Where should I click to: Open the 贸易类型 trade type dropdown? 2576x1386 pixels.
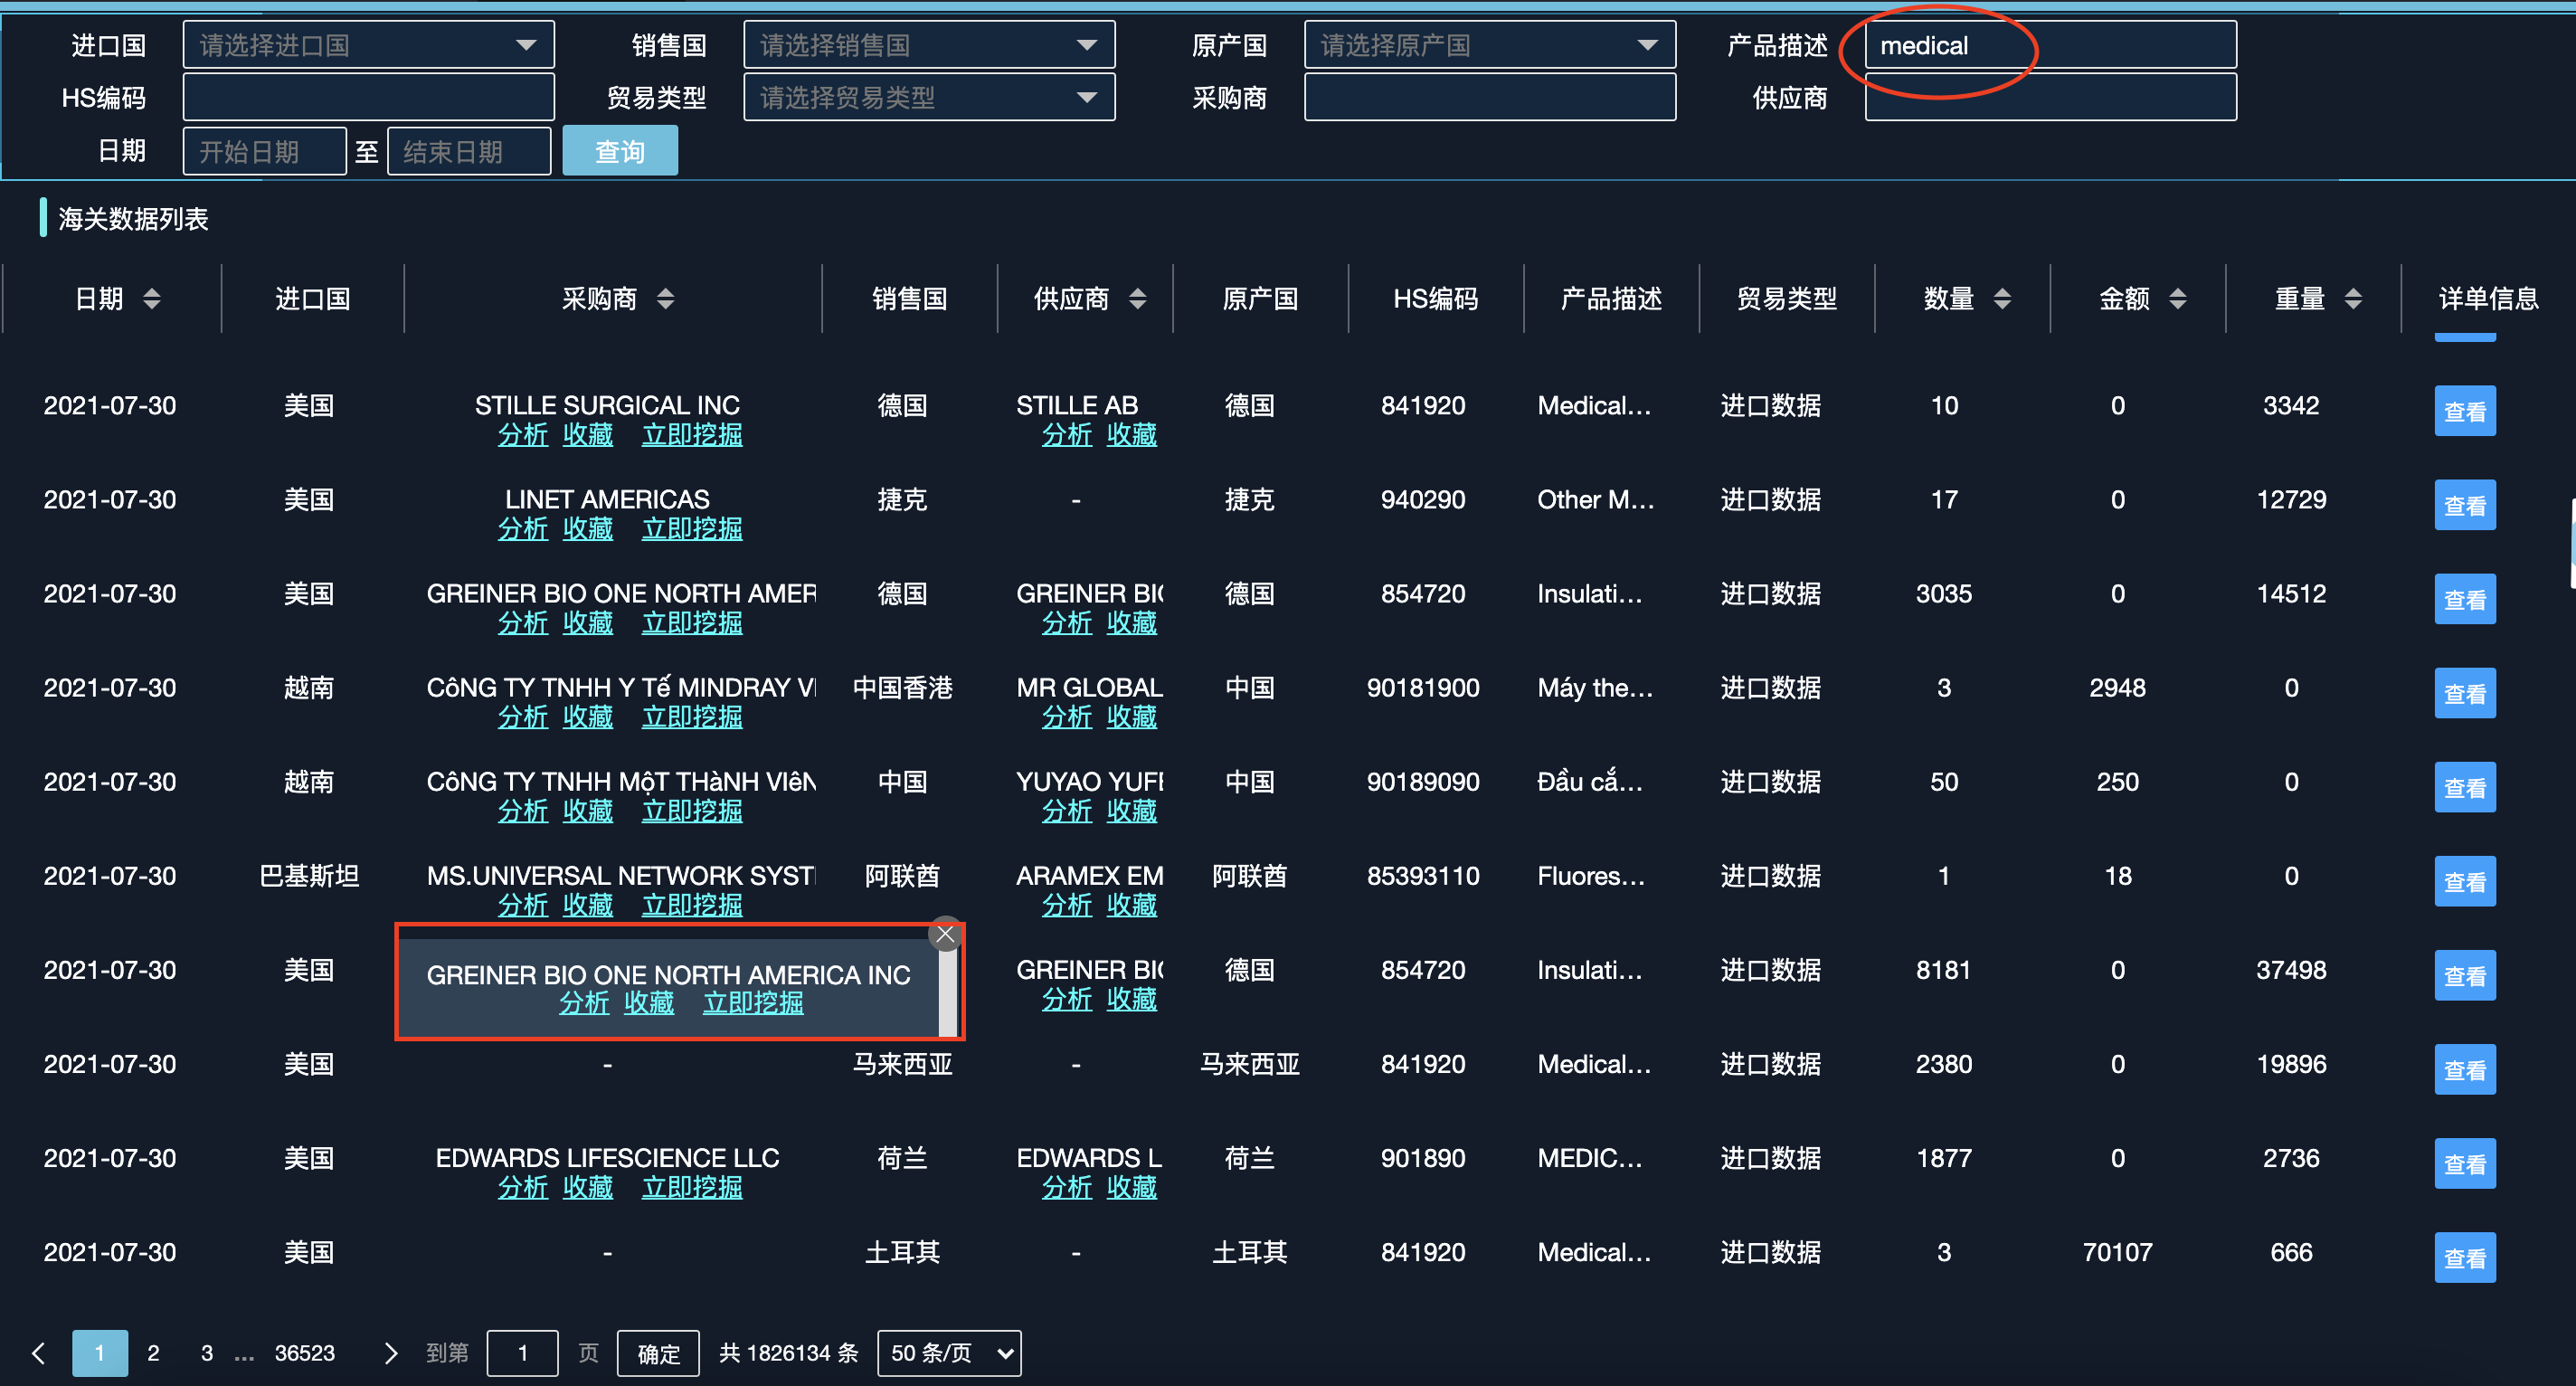[x=928, y=96]
